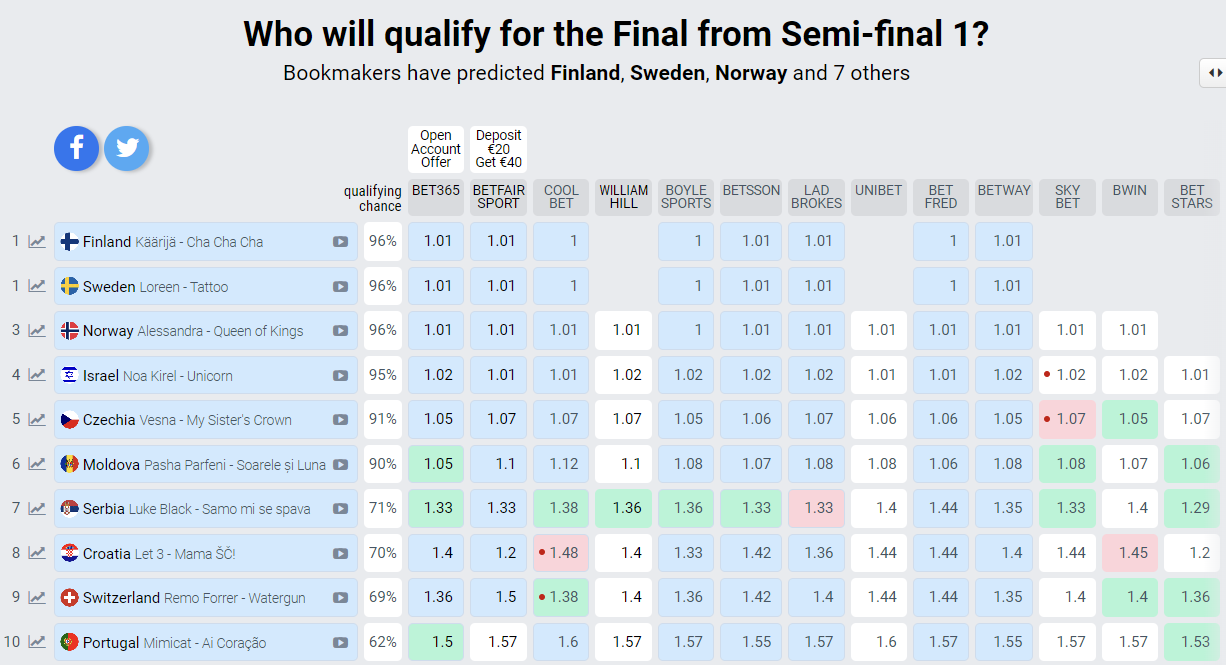Play Serbia's Samo mi se spava video
The image size is (1226, 665).
pyautogui.click(x=340, y=509)
